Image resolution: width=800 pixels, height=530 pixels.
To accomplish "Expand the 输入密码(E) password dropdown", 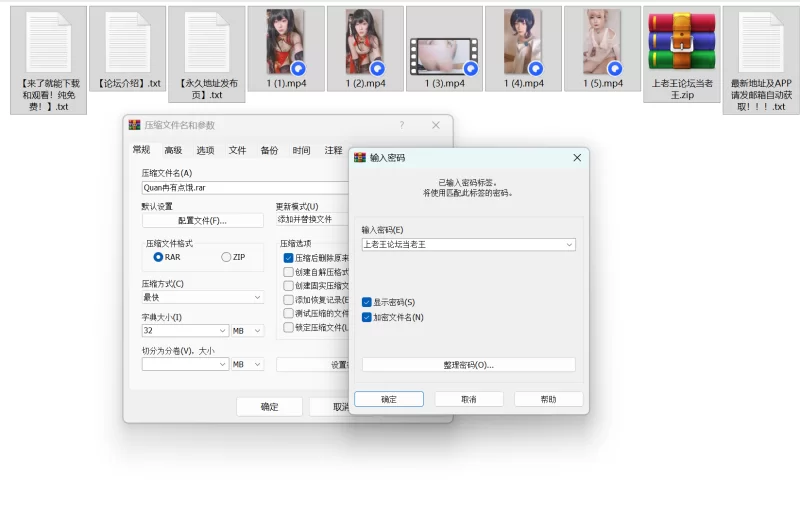I will point(569,244).
